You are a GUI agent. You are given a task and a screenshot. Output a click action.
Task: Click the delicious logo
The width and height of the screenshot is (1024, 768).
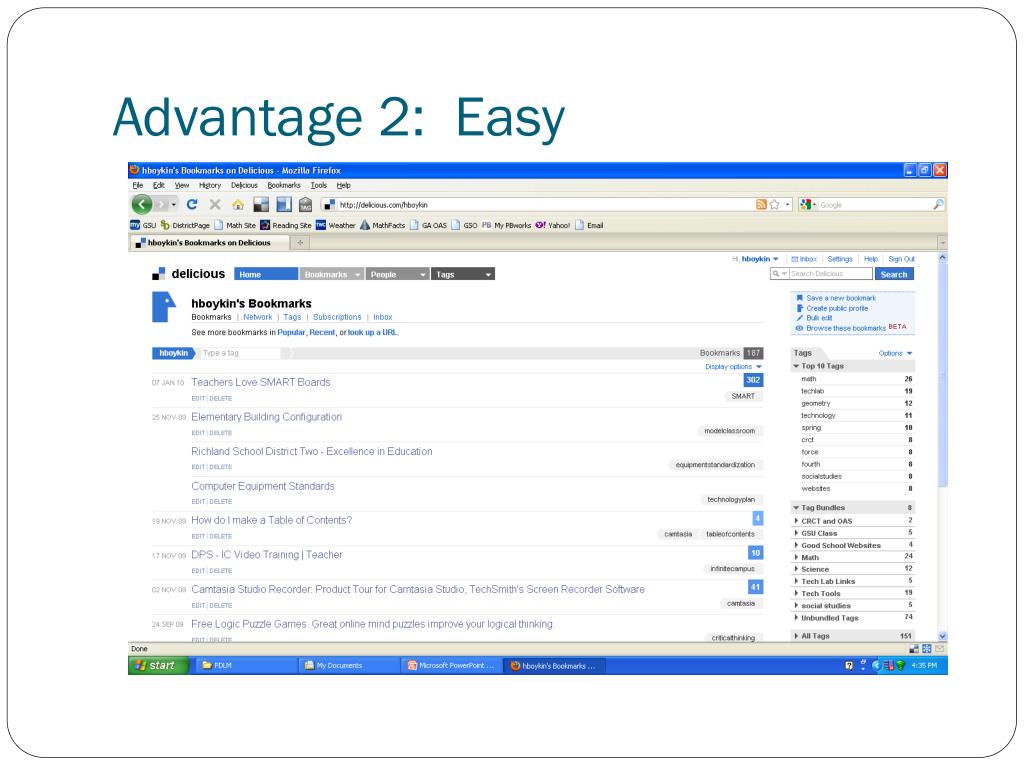point(189,274)
